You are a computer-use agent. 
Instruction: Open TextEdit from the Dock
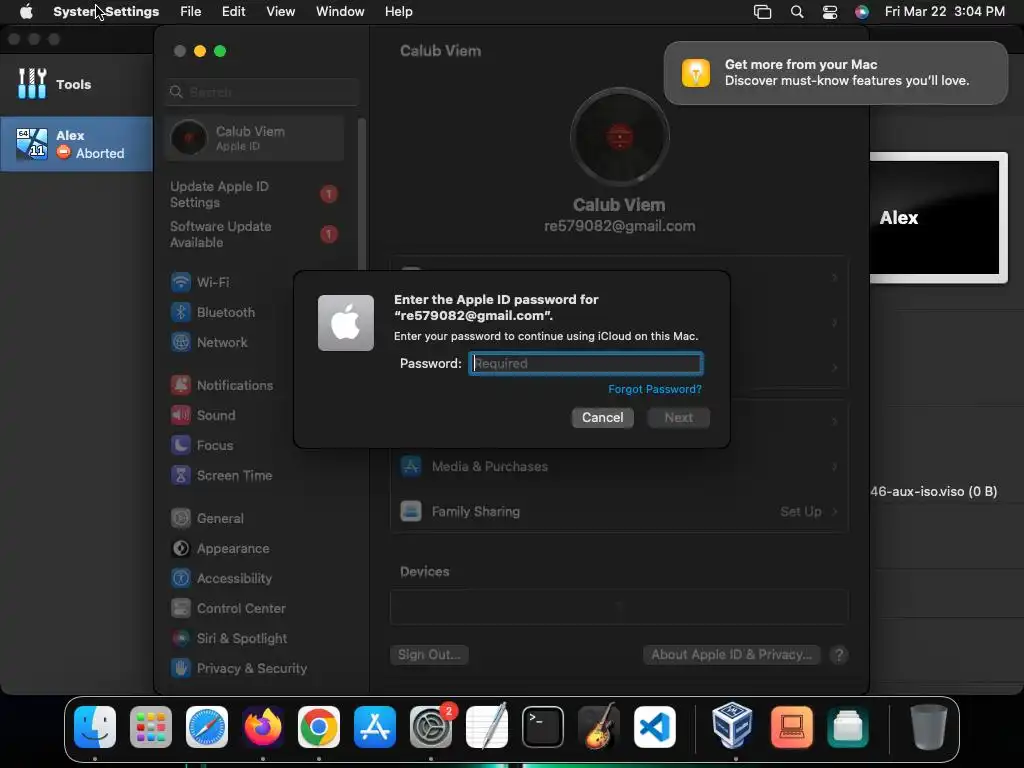pos(487,727)
